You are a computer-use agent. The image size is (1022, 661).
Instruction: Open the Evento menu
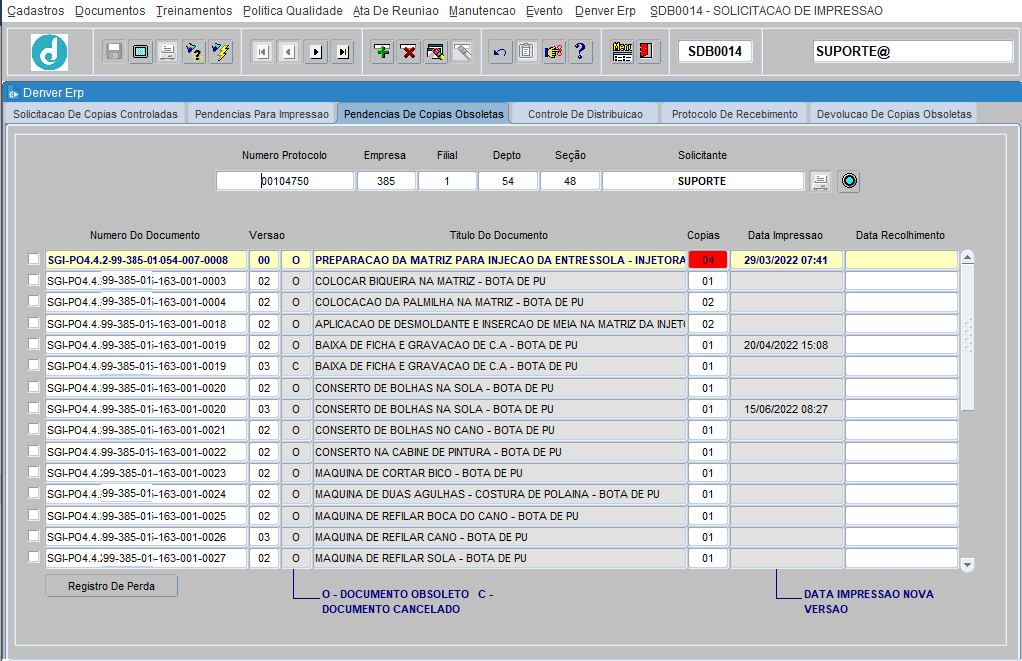point(544,11)
